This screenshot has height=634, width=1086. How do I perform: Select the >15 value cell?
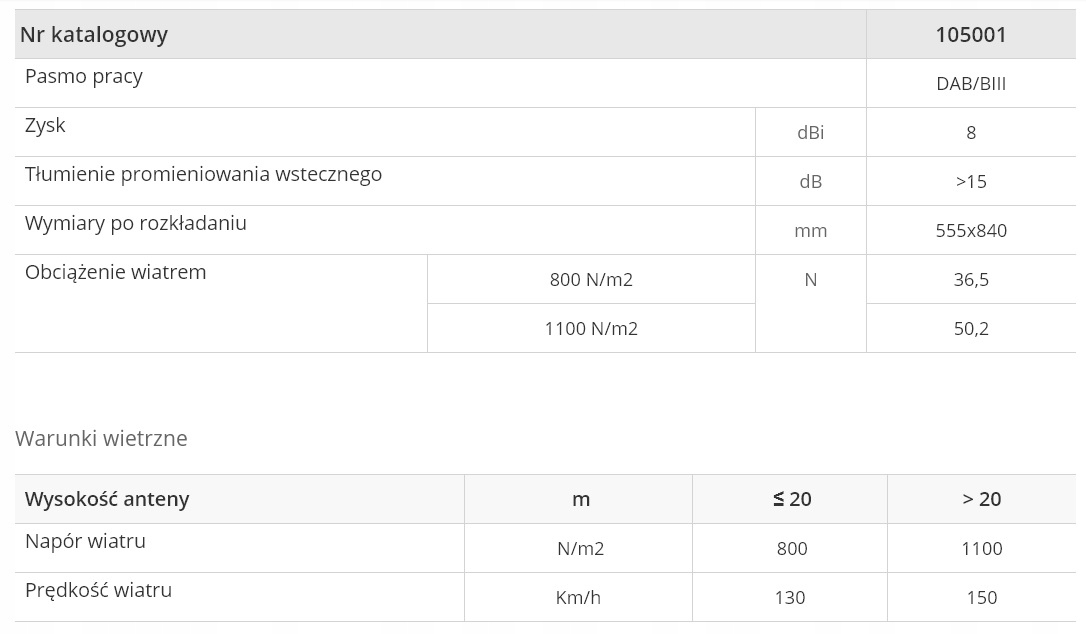tap(970, 182)
